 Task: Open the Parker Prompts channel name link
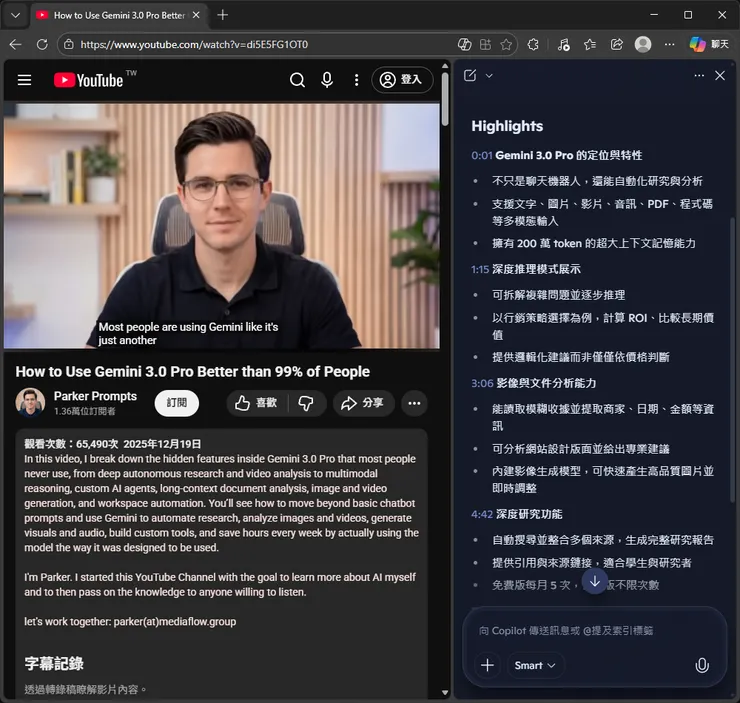(95, 396)
